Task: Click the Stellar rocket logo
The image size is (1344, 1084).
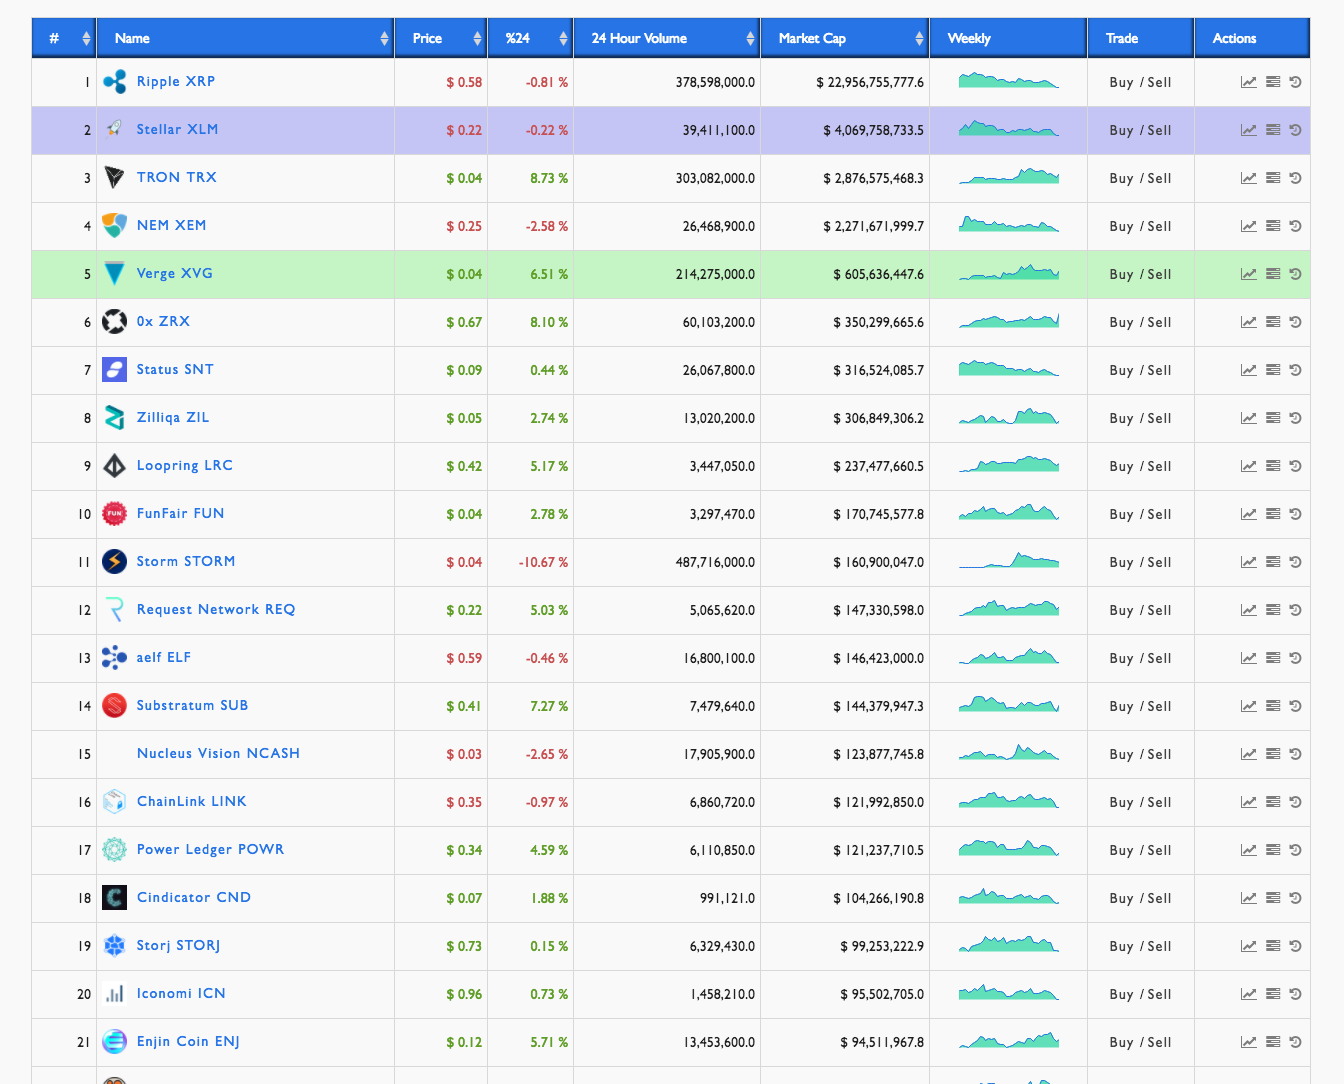Action: coord(115,129)
